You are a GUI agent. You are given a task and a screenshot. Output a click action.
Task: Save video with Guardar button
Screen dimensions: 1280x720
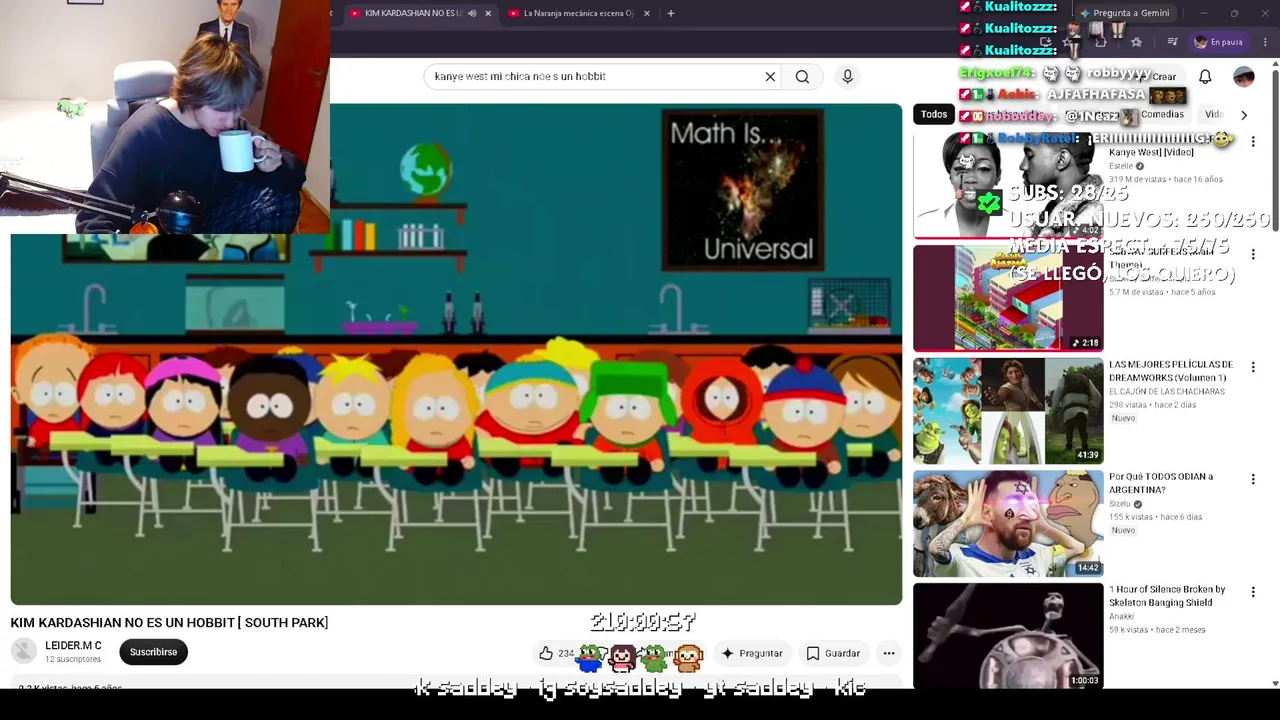[x=833, y=653]
